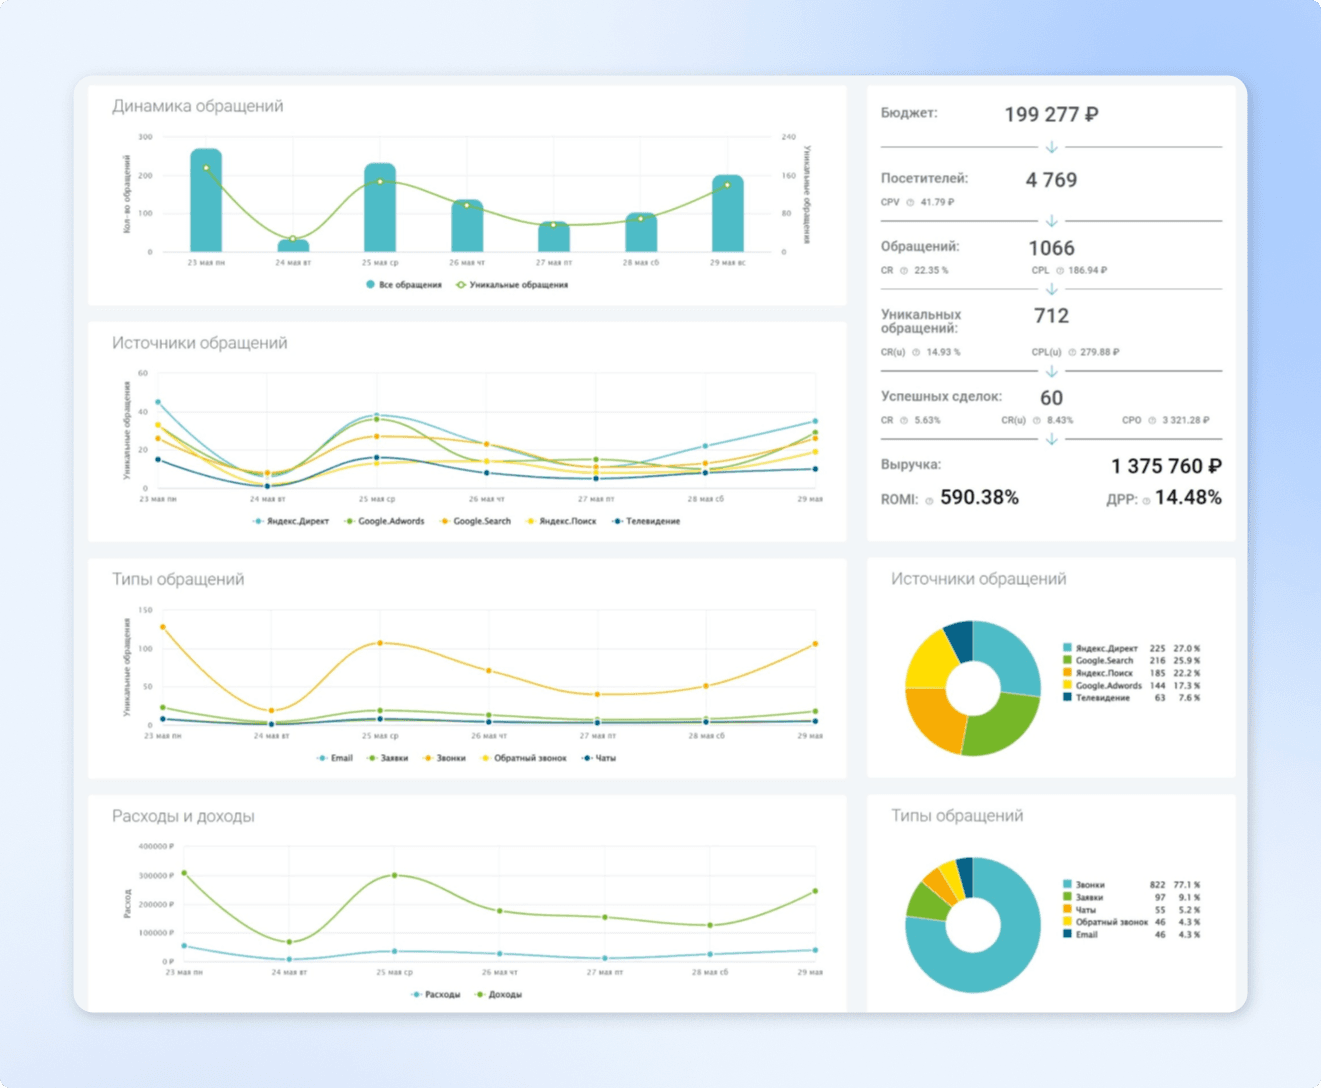1321x1088 pixels.
Task: Toggle the Заявки series in the line legend
Action: coord(388,759)
